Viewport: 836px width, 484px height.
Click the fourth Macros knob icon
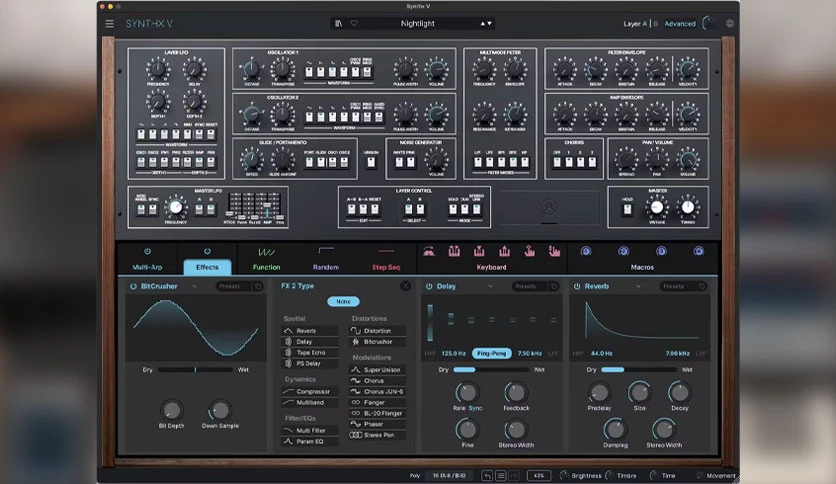tap(698, 251)
